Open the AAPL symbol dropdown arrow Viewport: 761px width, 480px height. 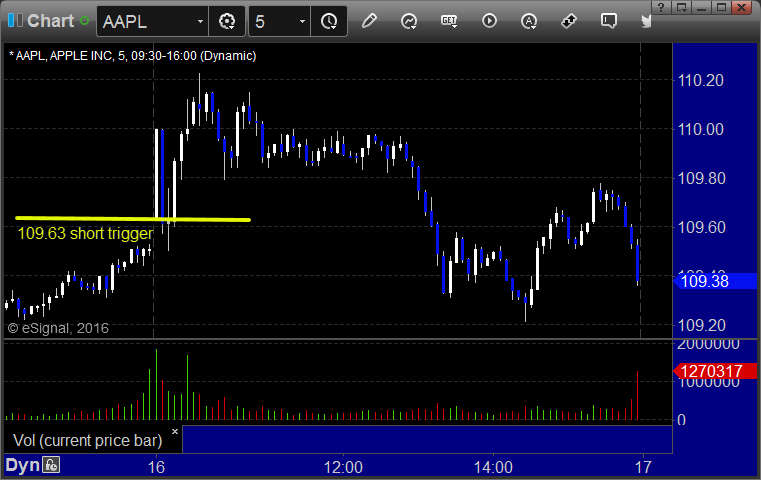coord(200,22)
